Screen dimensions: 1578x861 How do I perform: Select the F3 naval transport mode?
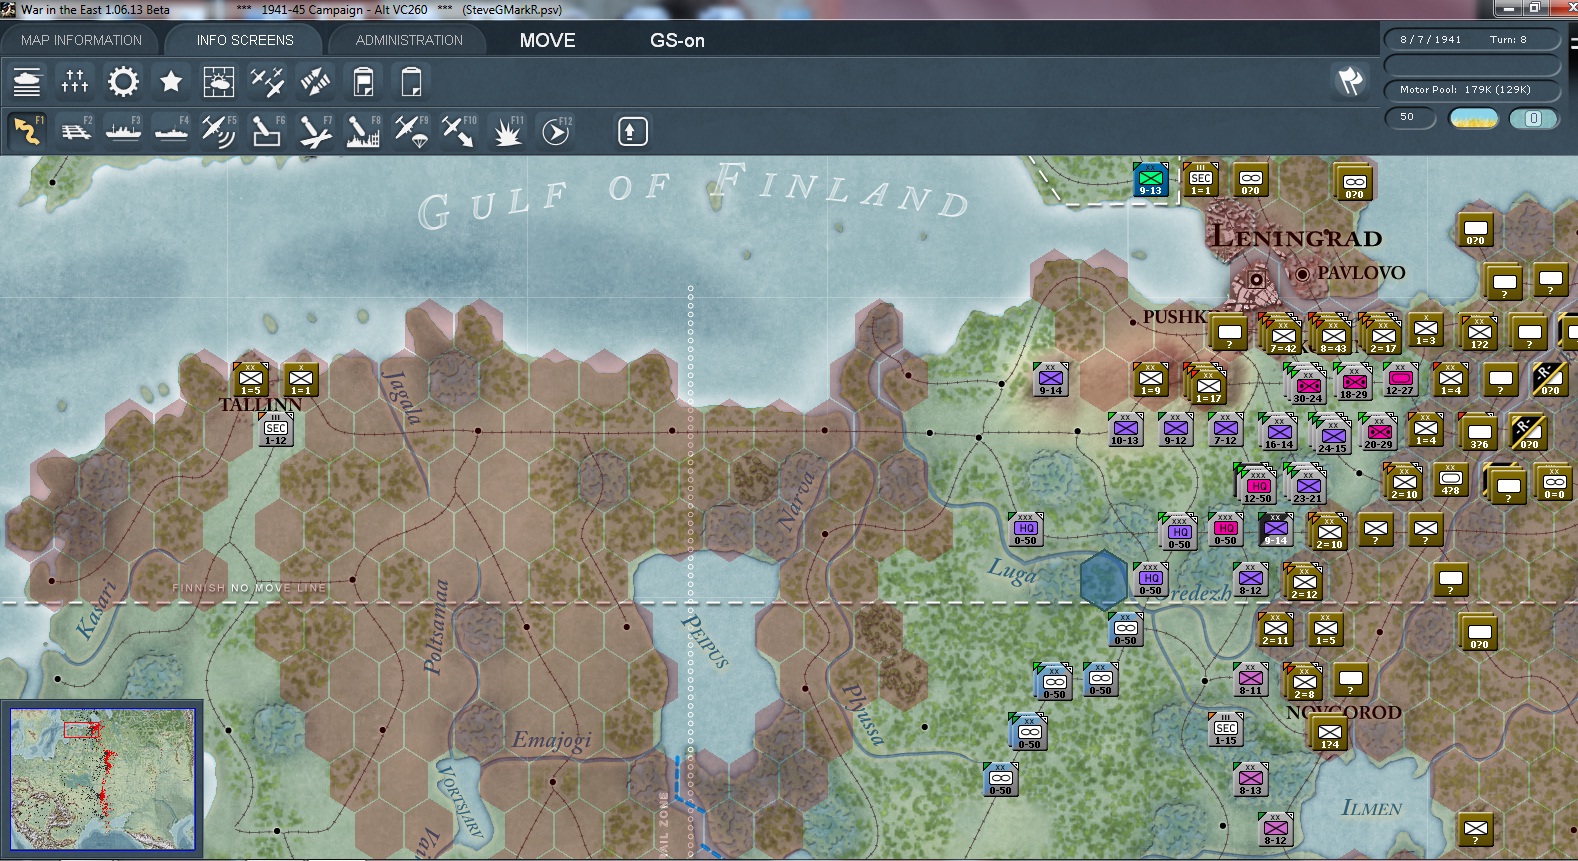pos(123,131)
